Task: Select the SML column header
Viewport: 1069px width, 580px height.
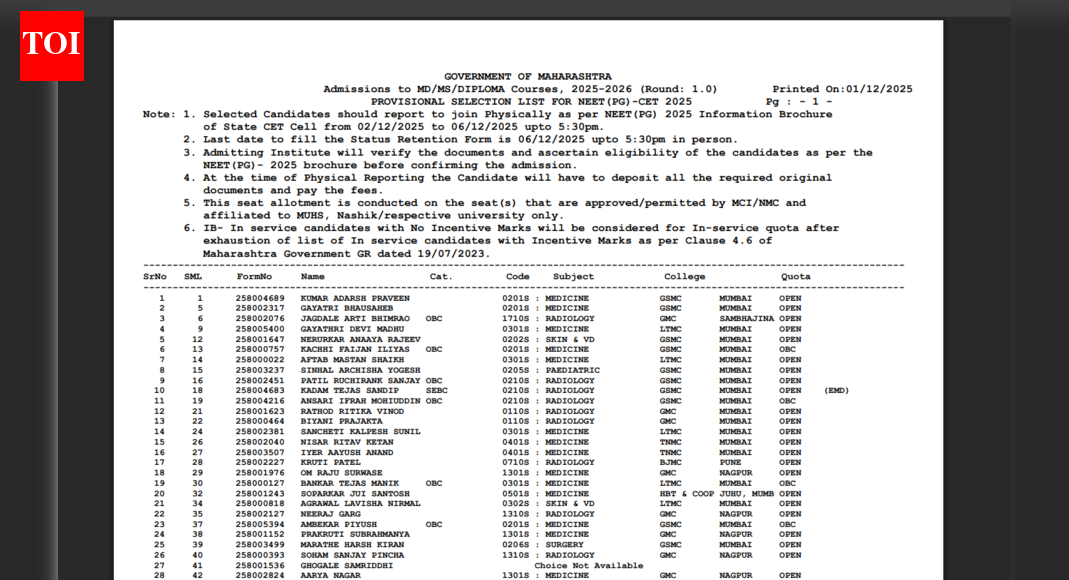Action: pos(193,277)
